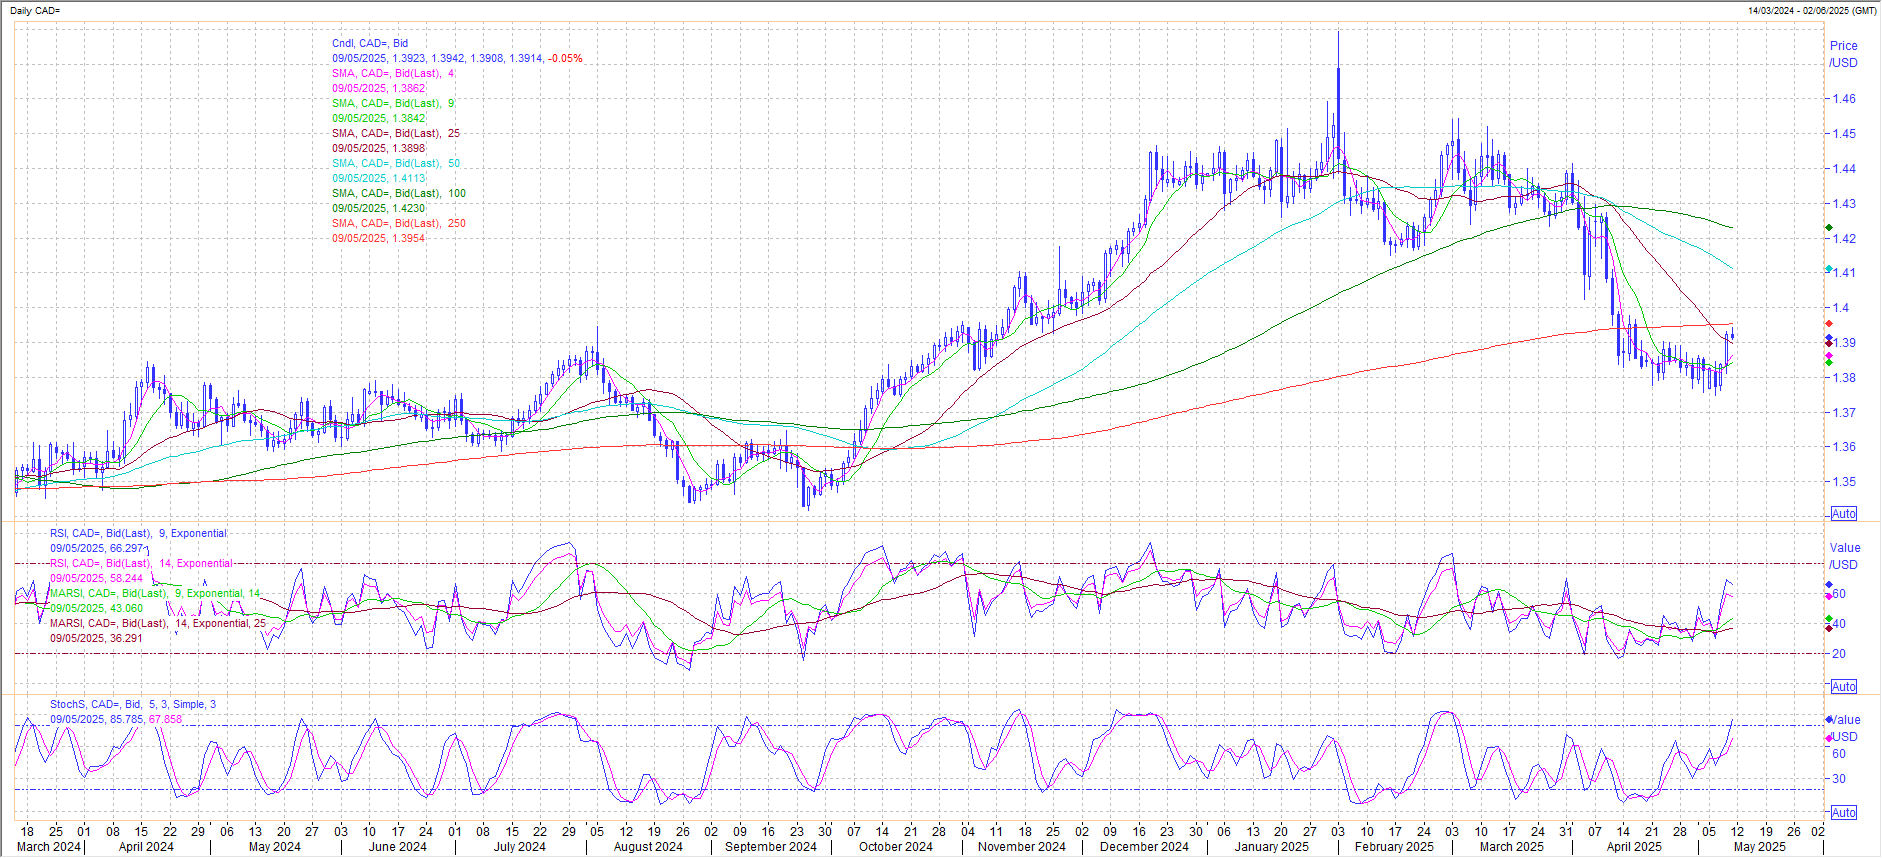
Task: Click 'January 2025' on the time axis
Action: pyautogui.click(x=1272, y=847)
